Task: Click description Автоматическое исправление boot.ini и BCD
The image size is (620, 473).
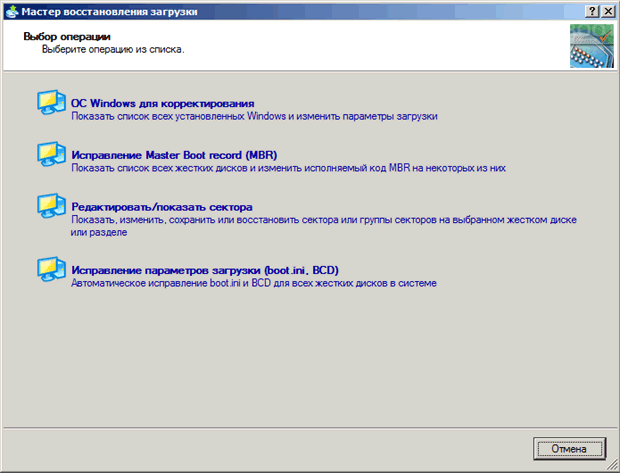Action: tap(254, 283)
